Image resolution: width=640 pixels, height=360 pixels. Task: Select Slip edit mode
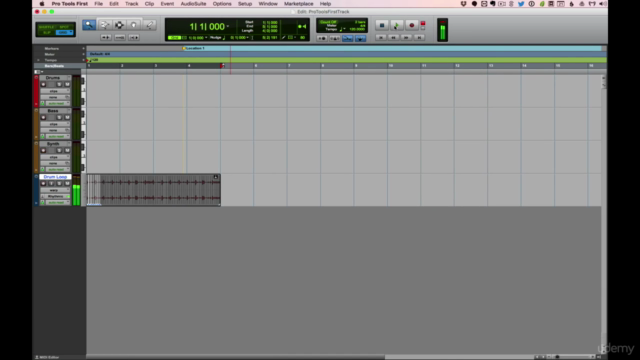47,33
